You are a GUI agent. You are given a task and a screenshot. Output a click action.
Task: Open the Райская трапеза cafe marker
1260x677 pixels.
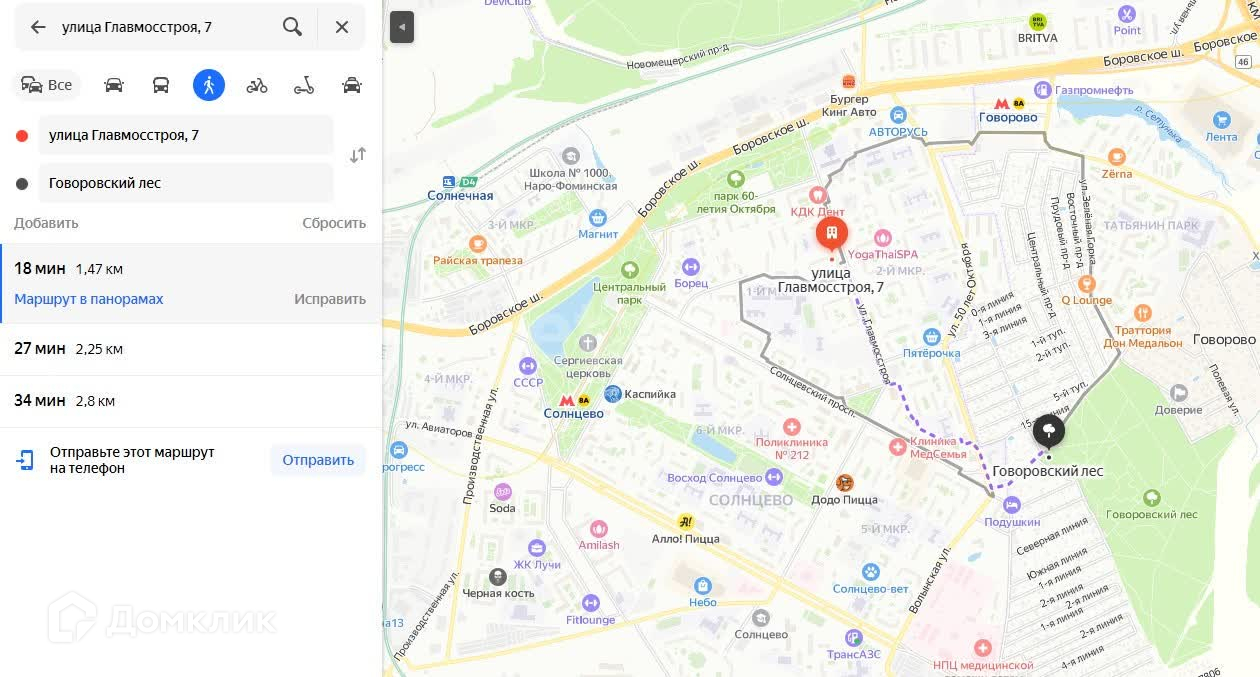coord(478,244)
